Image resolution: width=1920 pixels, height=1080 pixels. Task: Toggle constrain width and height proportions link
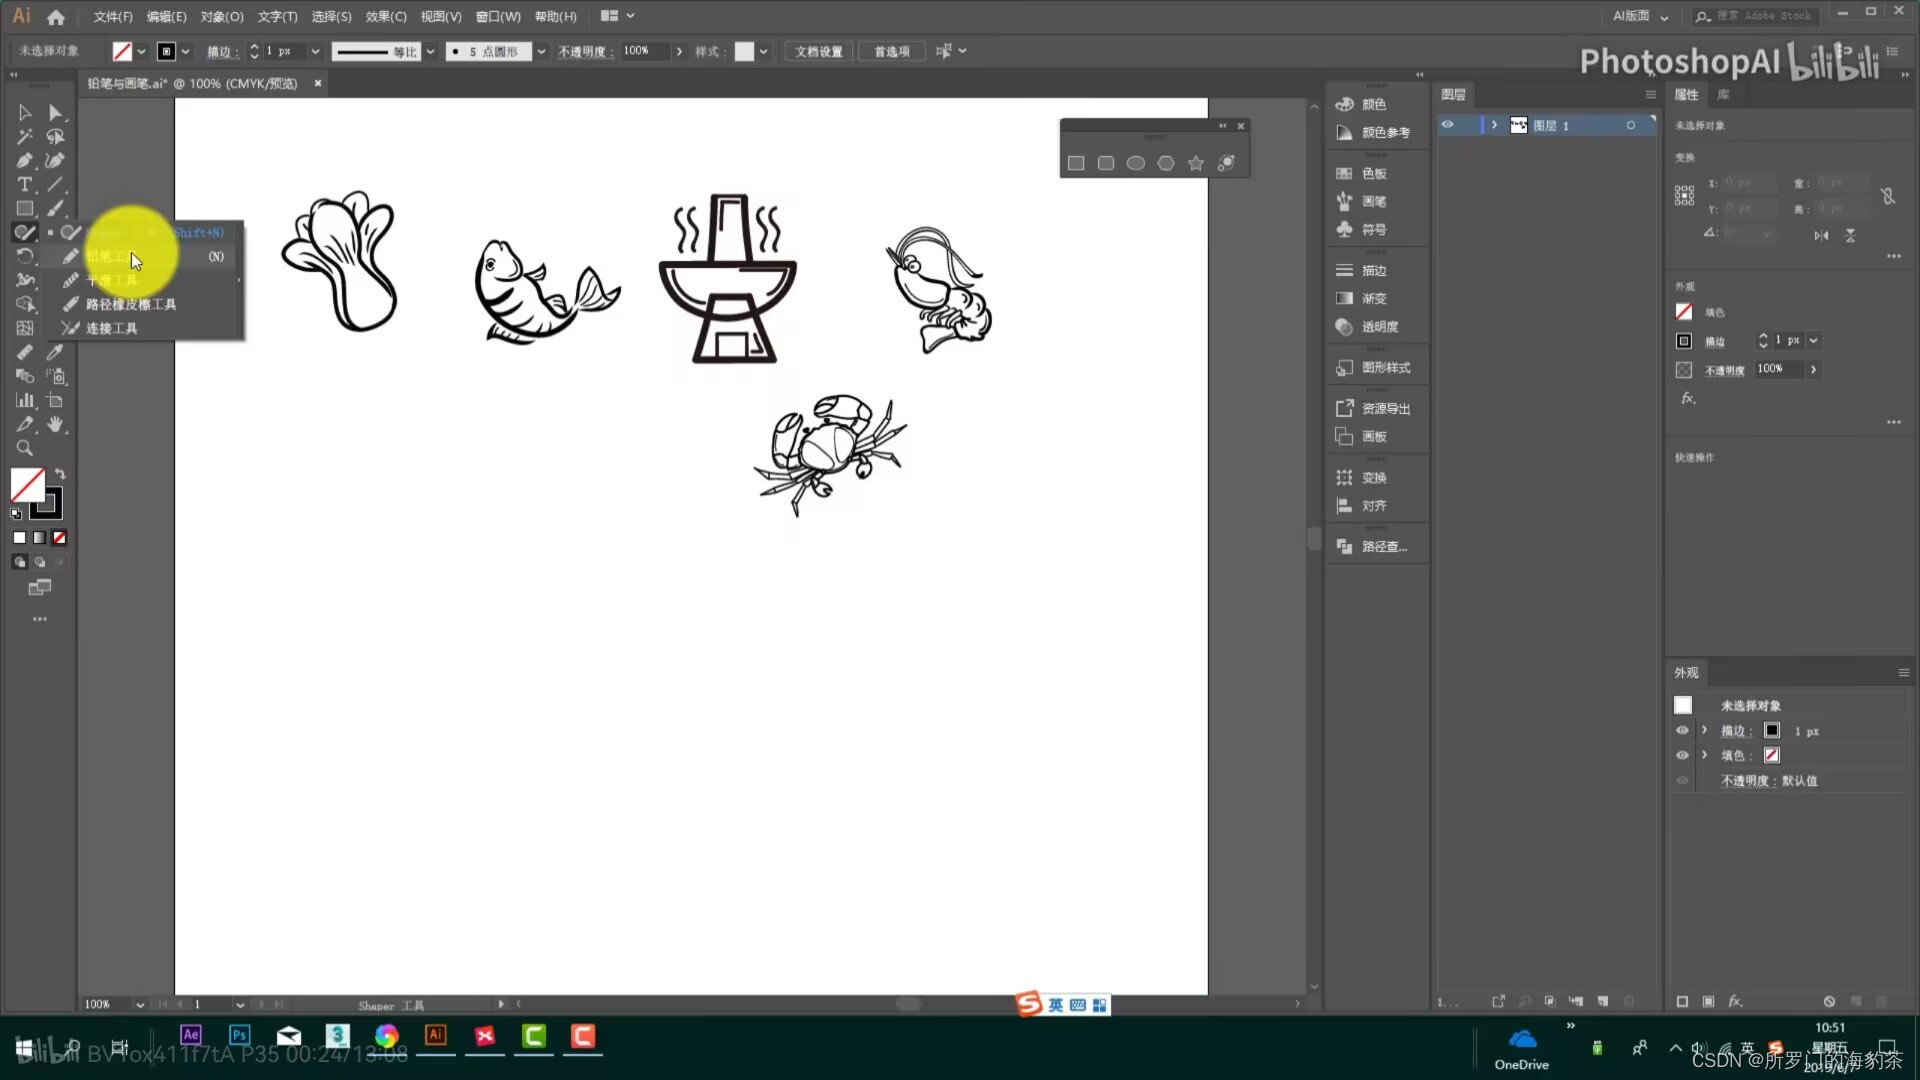(x=1888, y=196)
